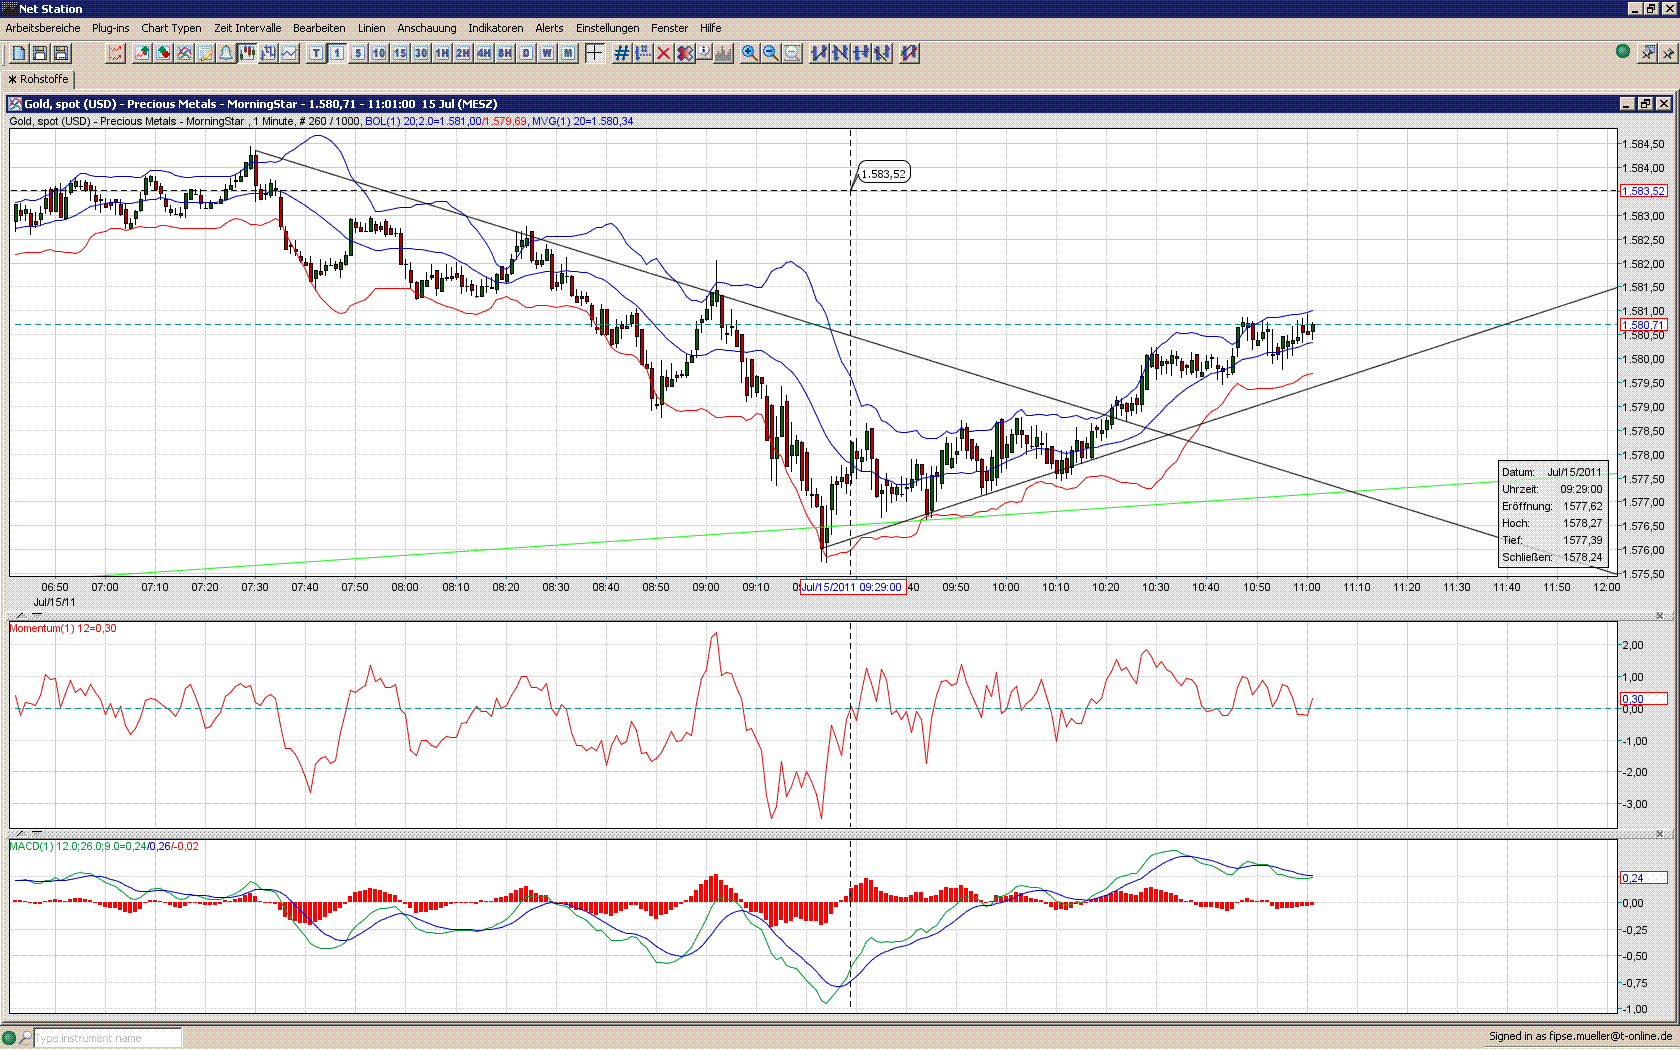Image resolution: width=1680 pixels, height=1050 pixels.
Task: Select the 1 minute interval
Action: (x=337, y=53)
